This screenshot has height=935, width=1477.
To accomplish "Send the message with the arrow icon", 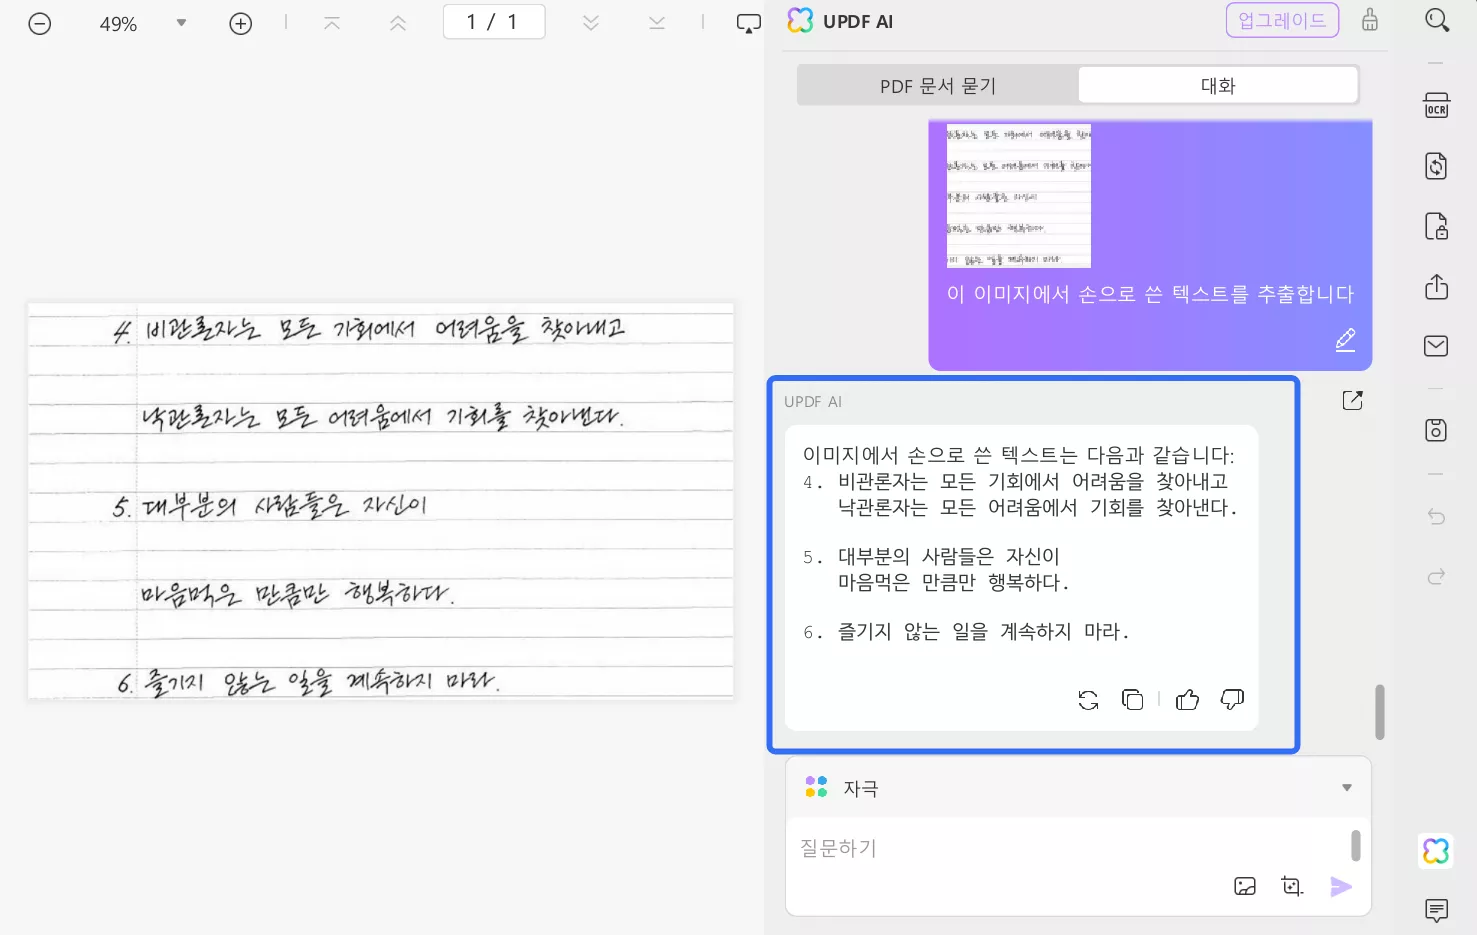I will tap(1341, 886).
